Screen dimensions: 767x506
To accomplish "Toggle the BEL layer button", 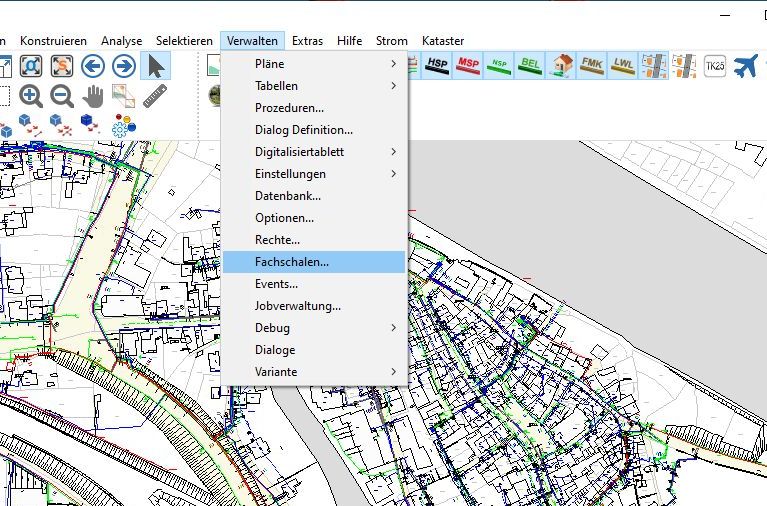I will (530, 67).
